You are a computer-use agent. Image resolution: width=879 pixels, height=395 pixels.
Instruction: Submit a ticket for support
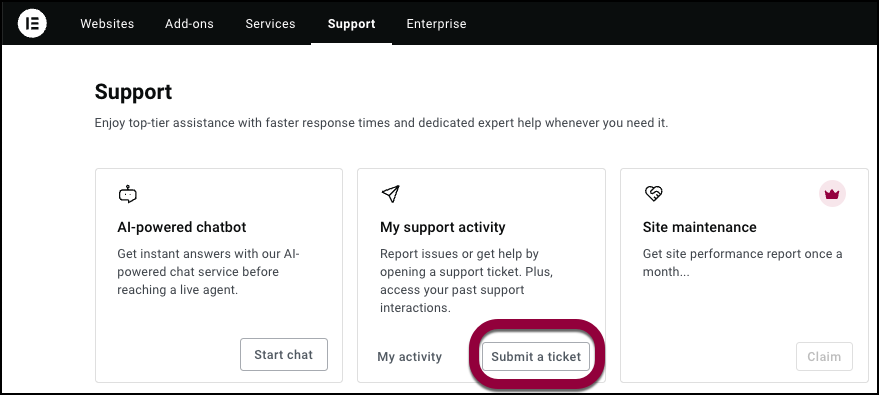pyautogui.click(x=536, y=357)
